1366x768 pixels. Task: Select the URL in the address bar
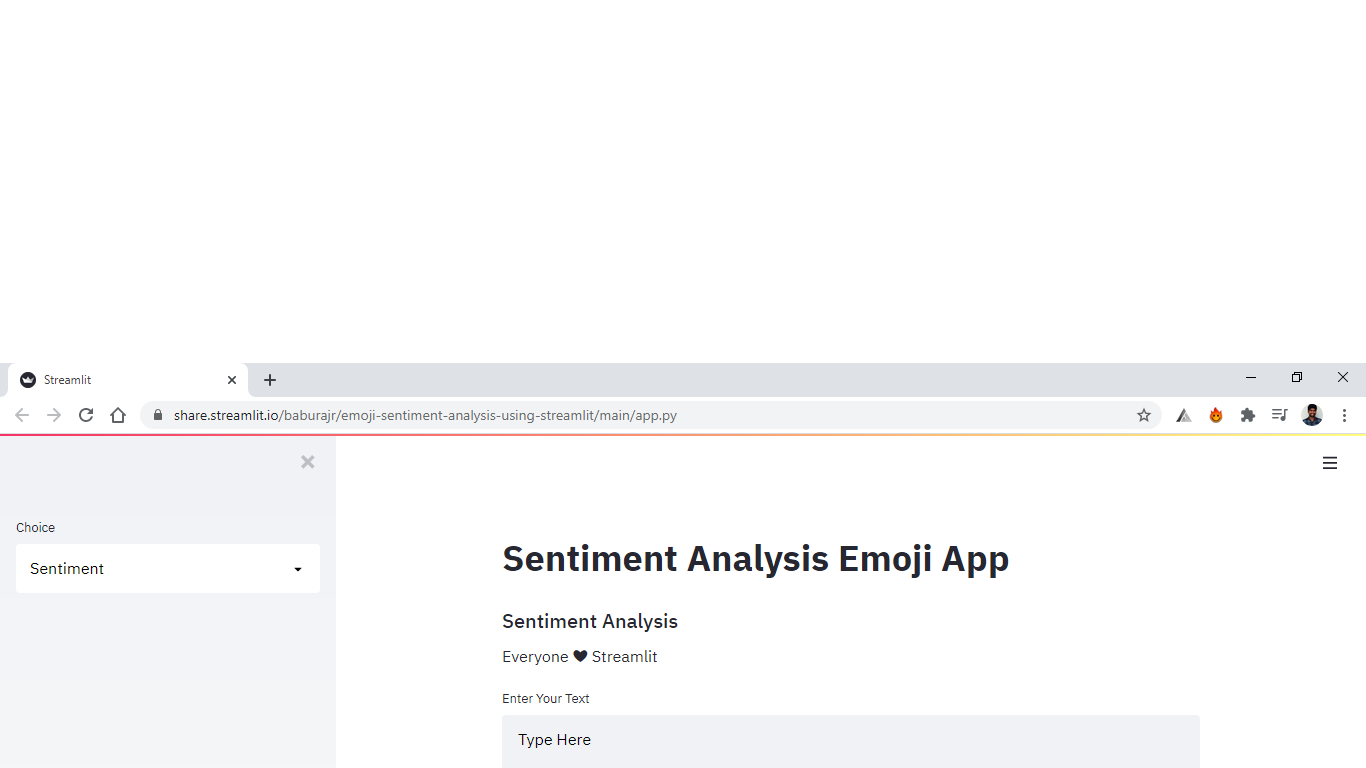(425, 415)
